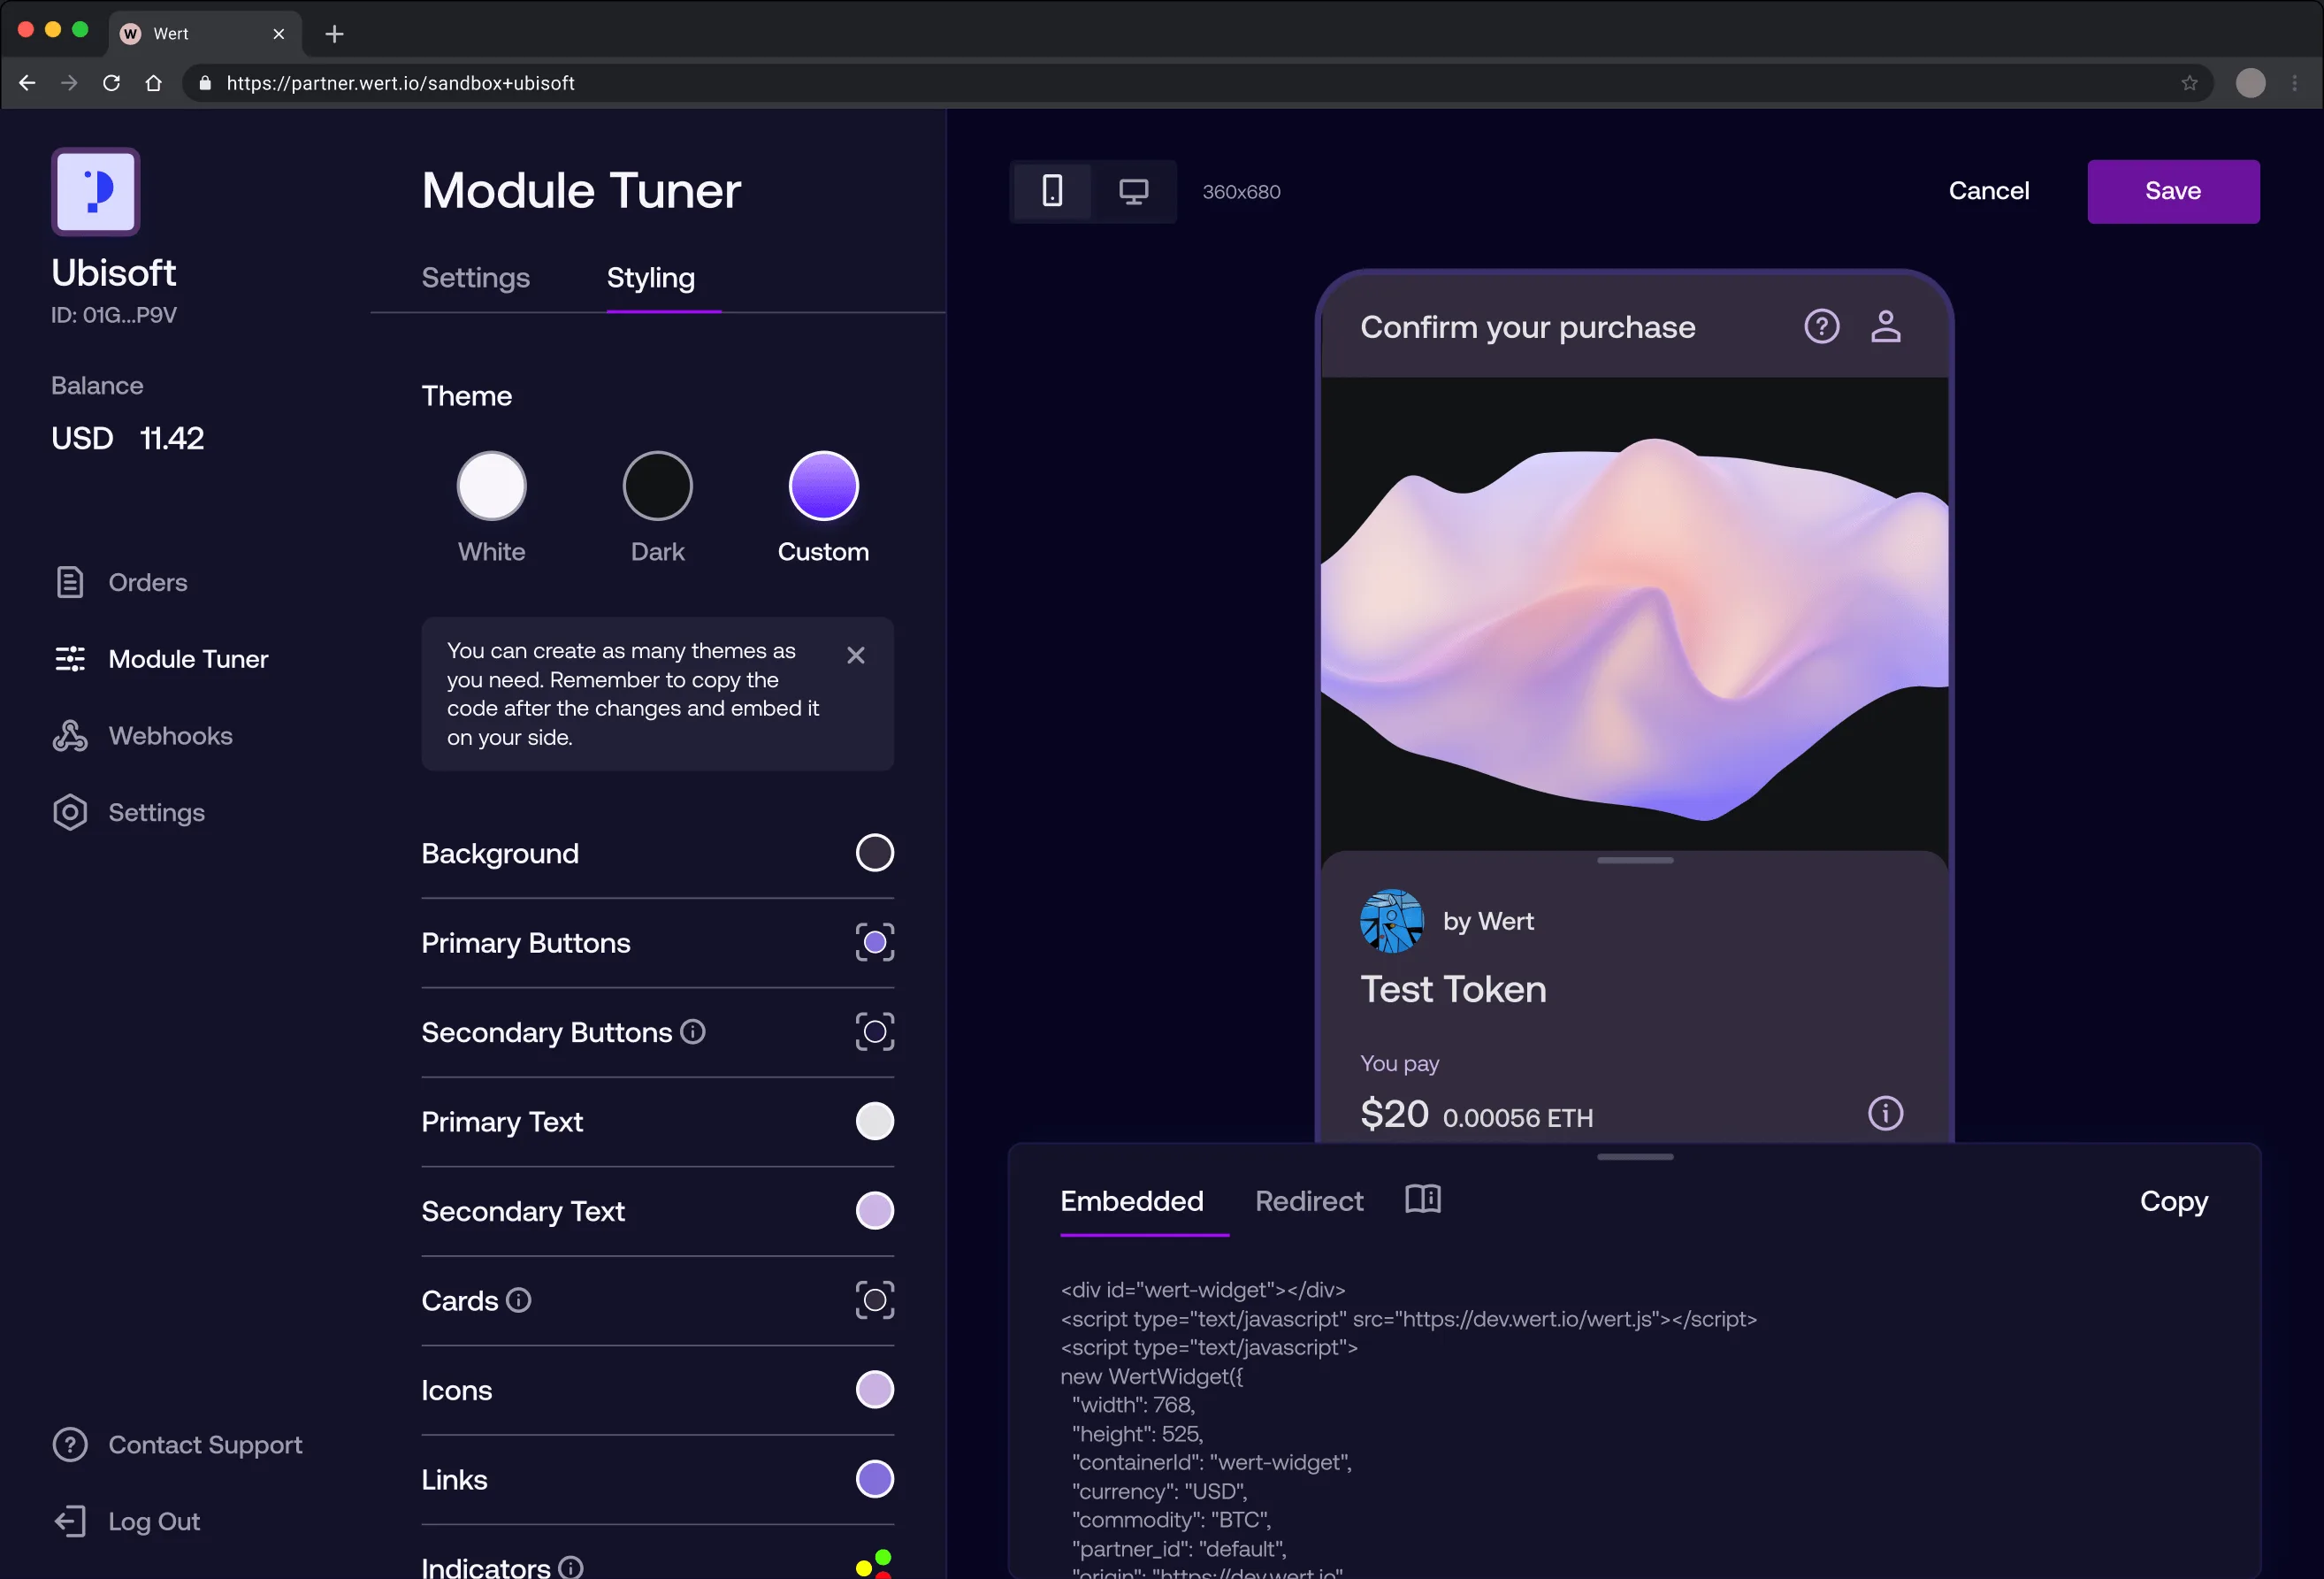
Task: Open Webhooks from the sidebar
Action: coord(170,736)
